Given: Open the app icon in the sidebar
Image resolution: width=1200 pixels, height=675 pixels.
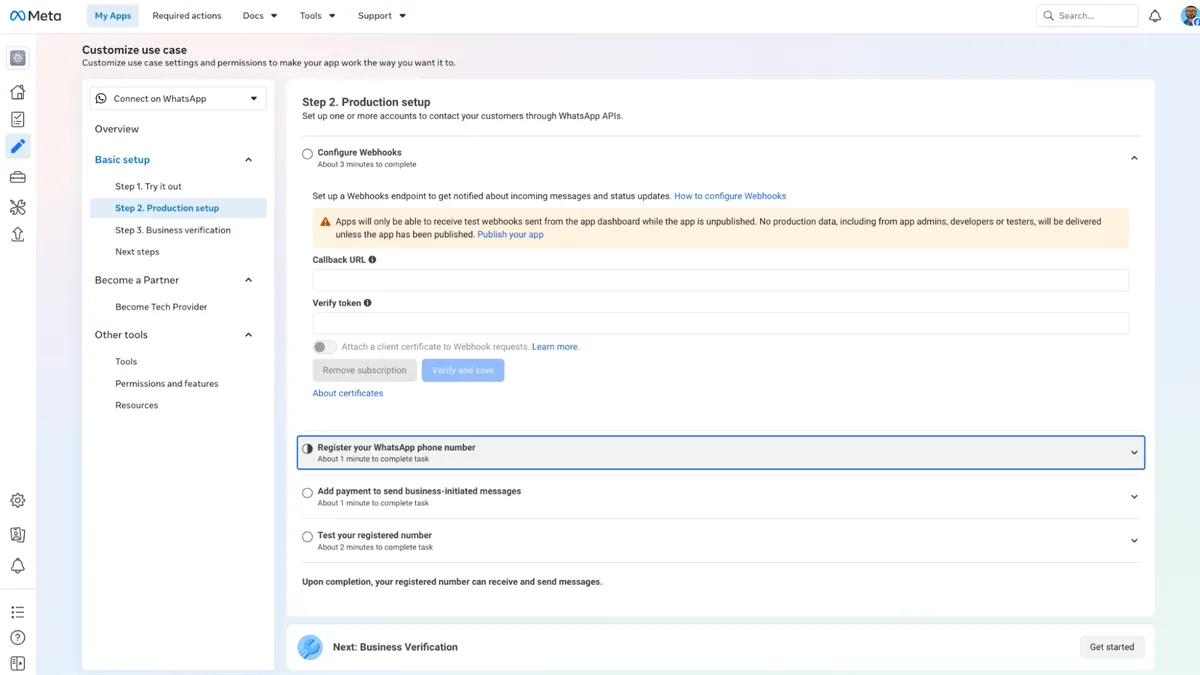Looking at the screenshot, I should [18, 58].
